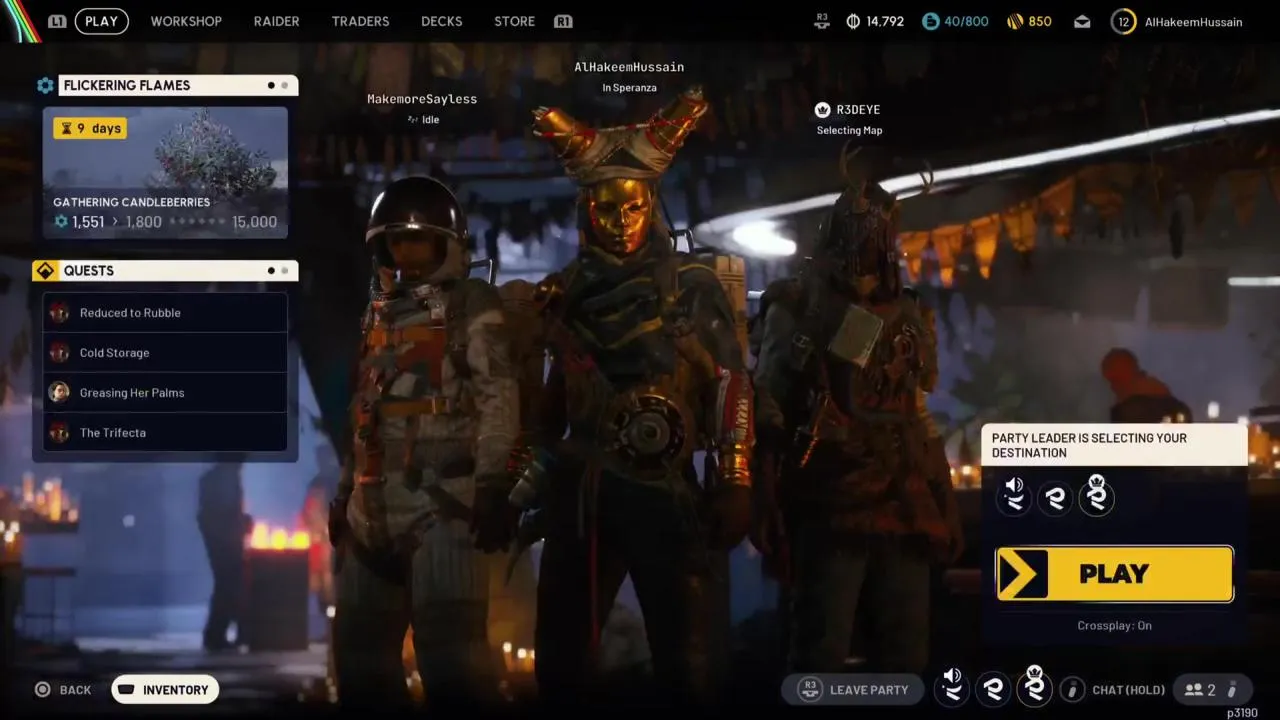Click the Reduced to Rubble trader portrait icon
The height and width of the screenshot is (720, 1280).
[x=59, y=313]
